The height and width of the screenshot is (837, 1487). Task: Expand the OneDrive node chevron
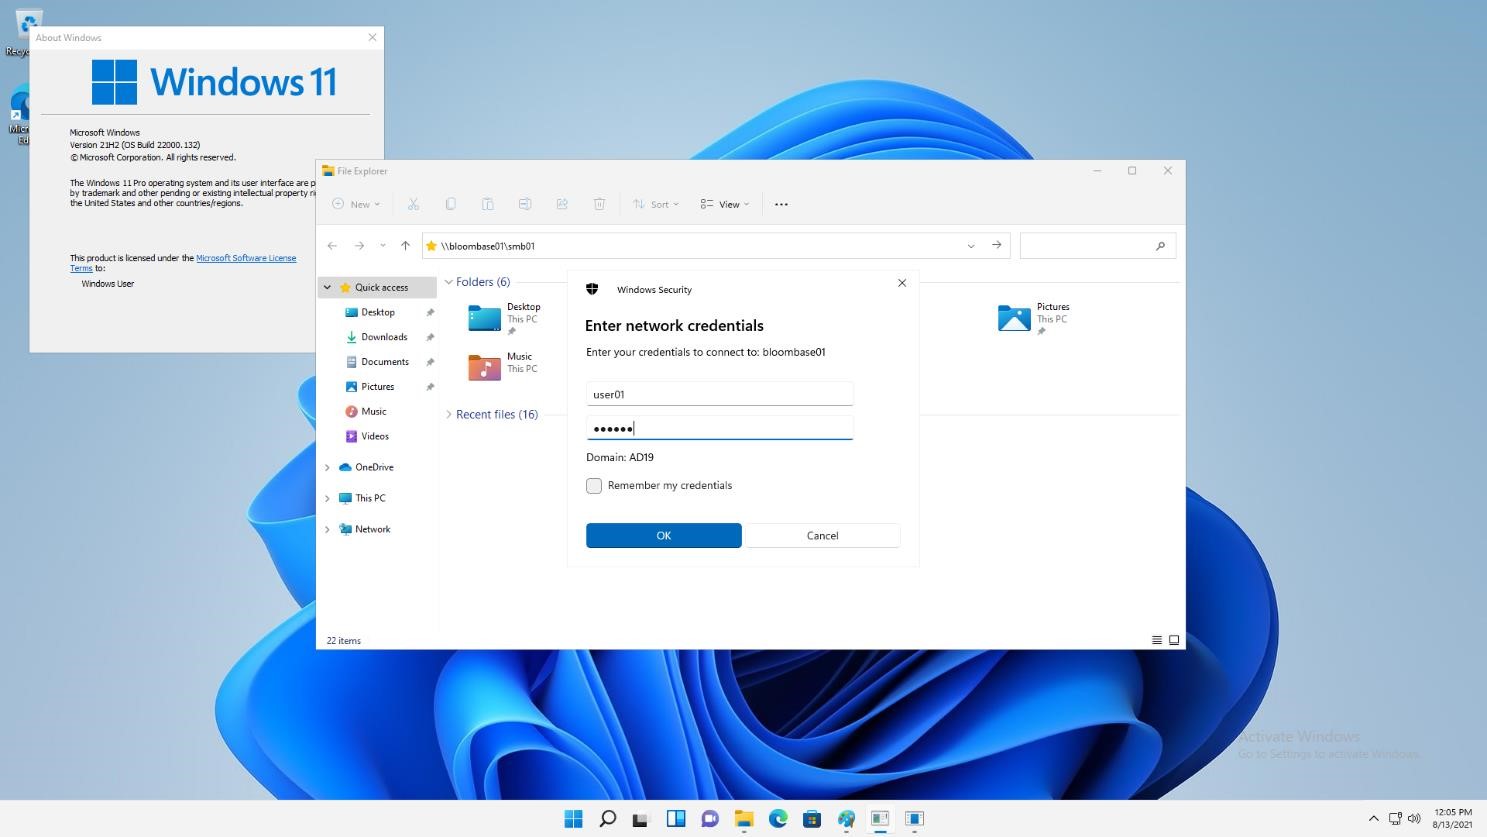click(327, 467)
